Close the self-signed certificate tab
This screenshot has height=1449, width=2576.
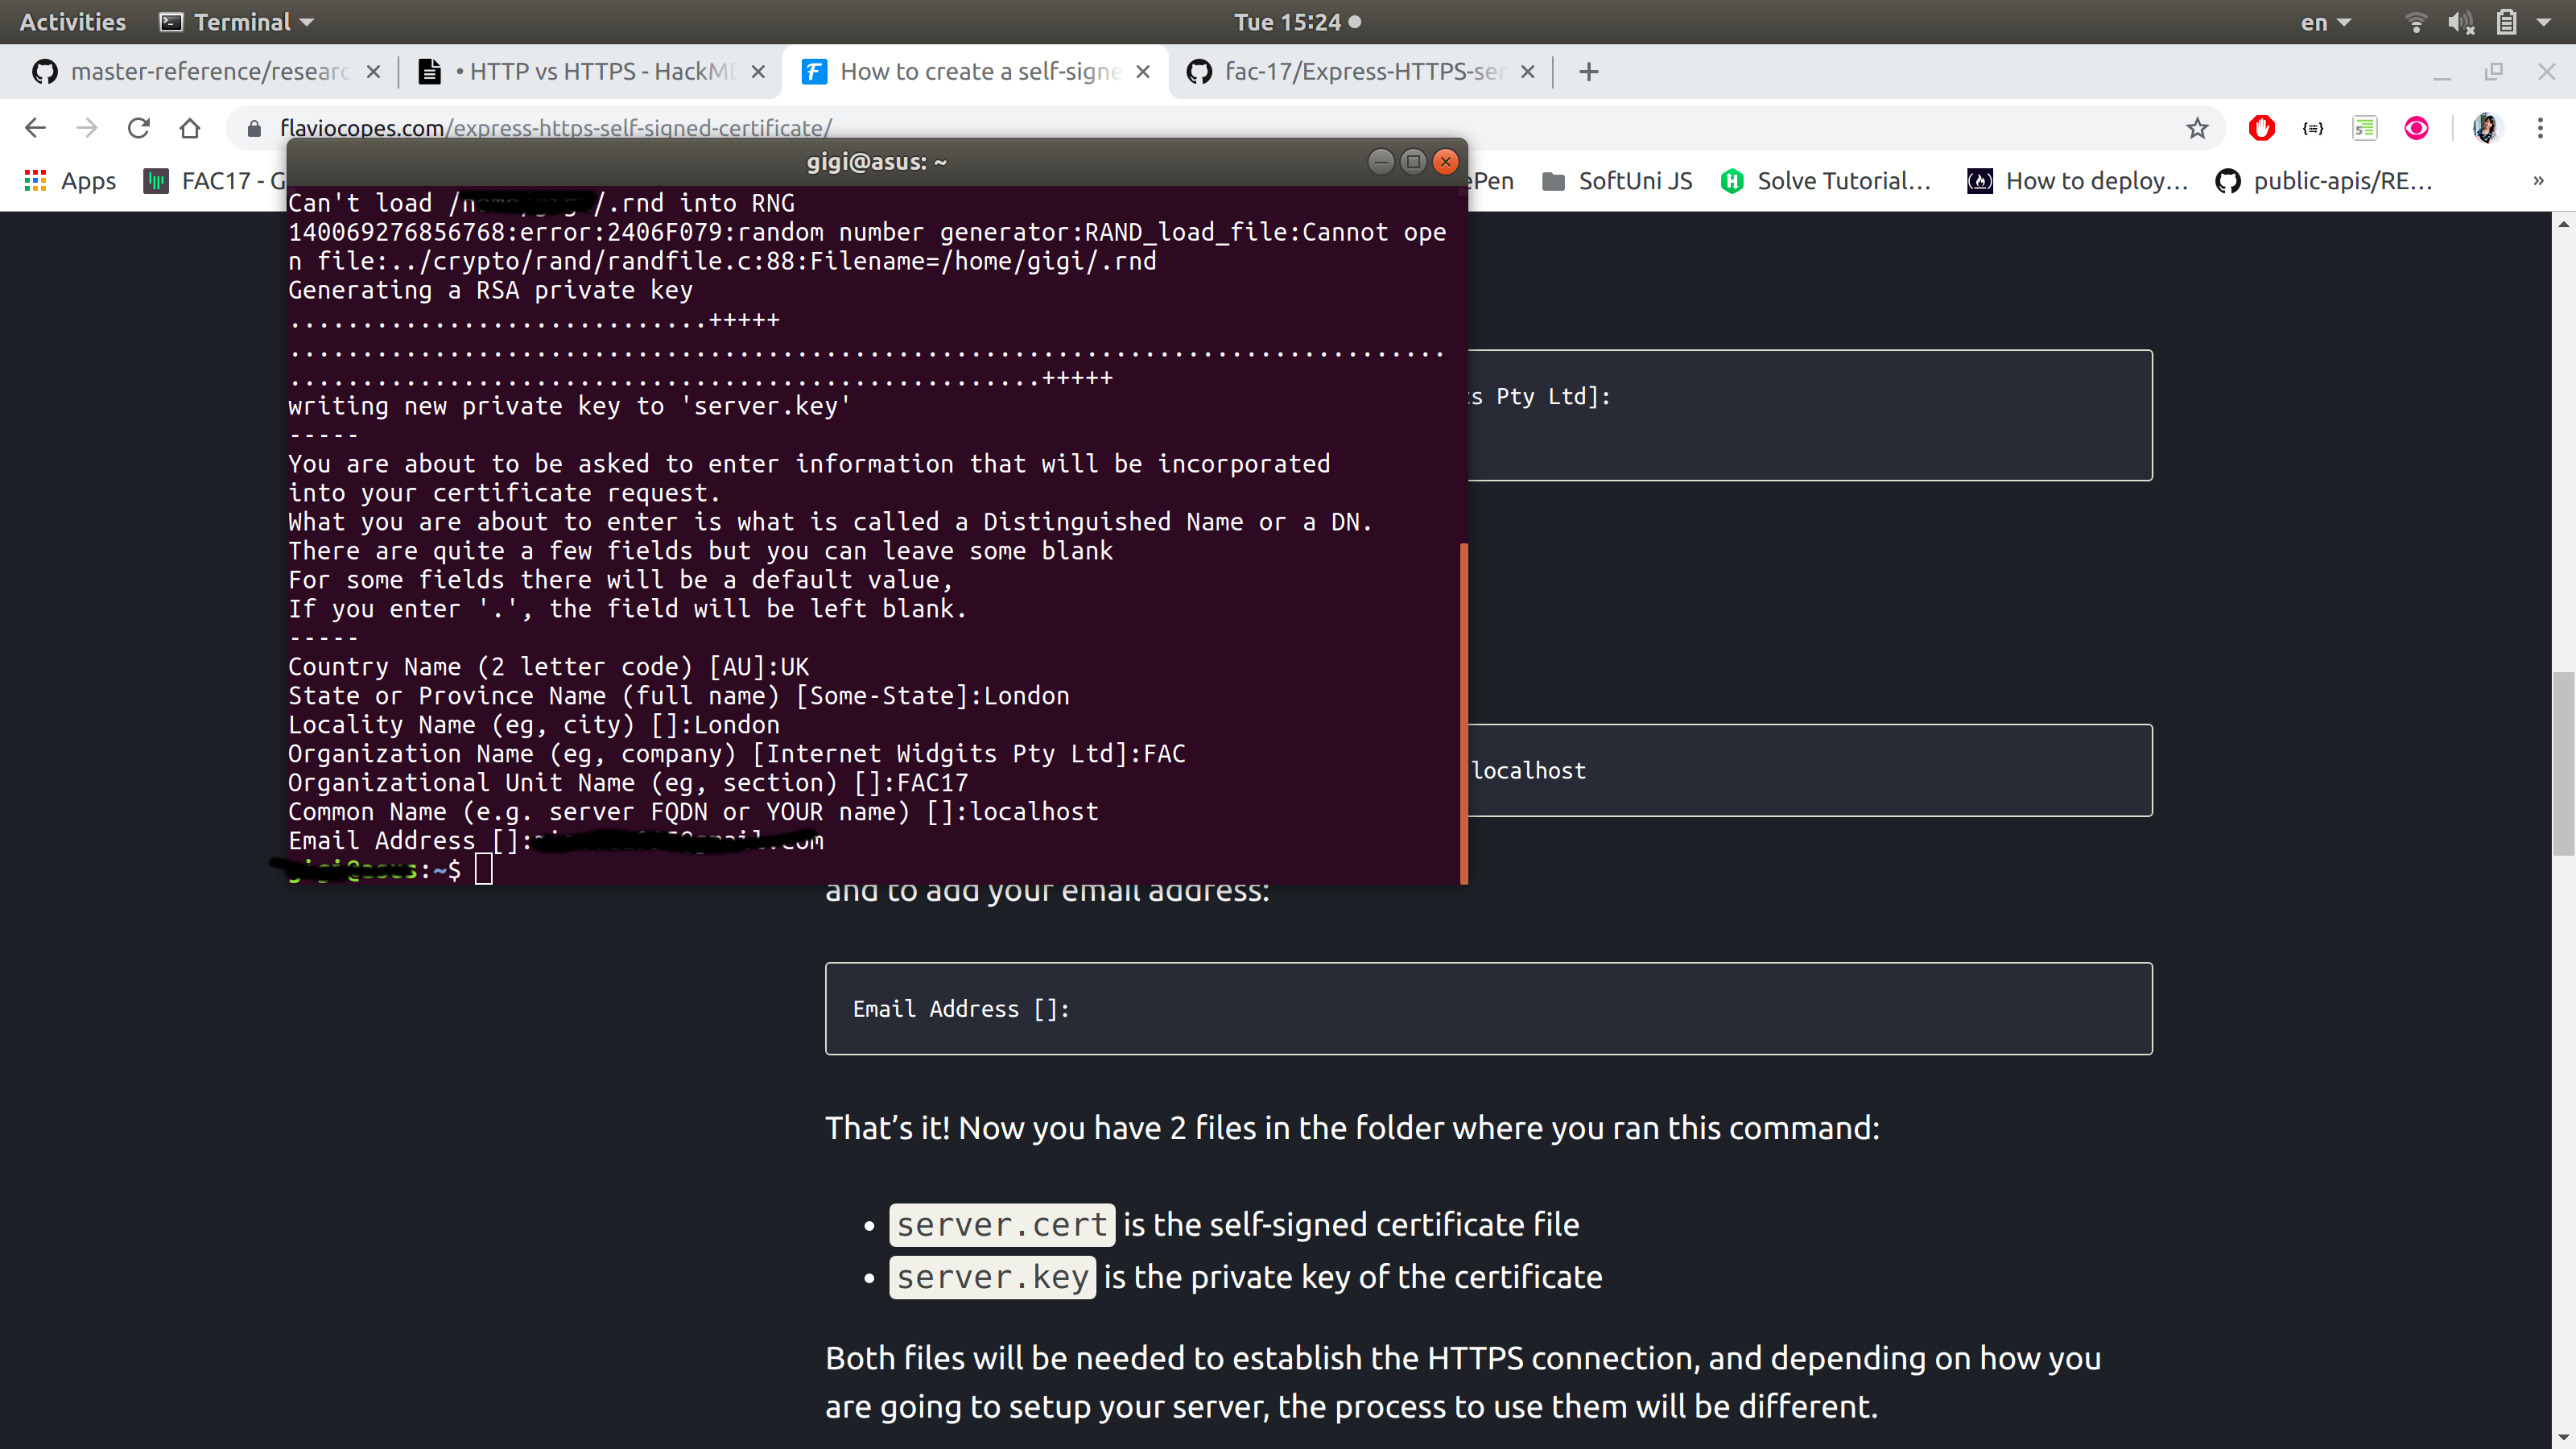coord(1143,72)
